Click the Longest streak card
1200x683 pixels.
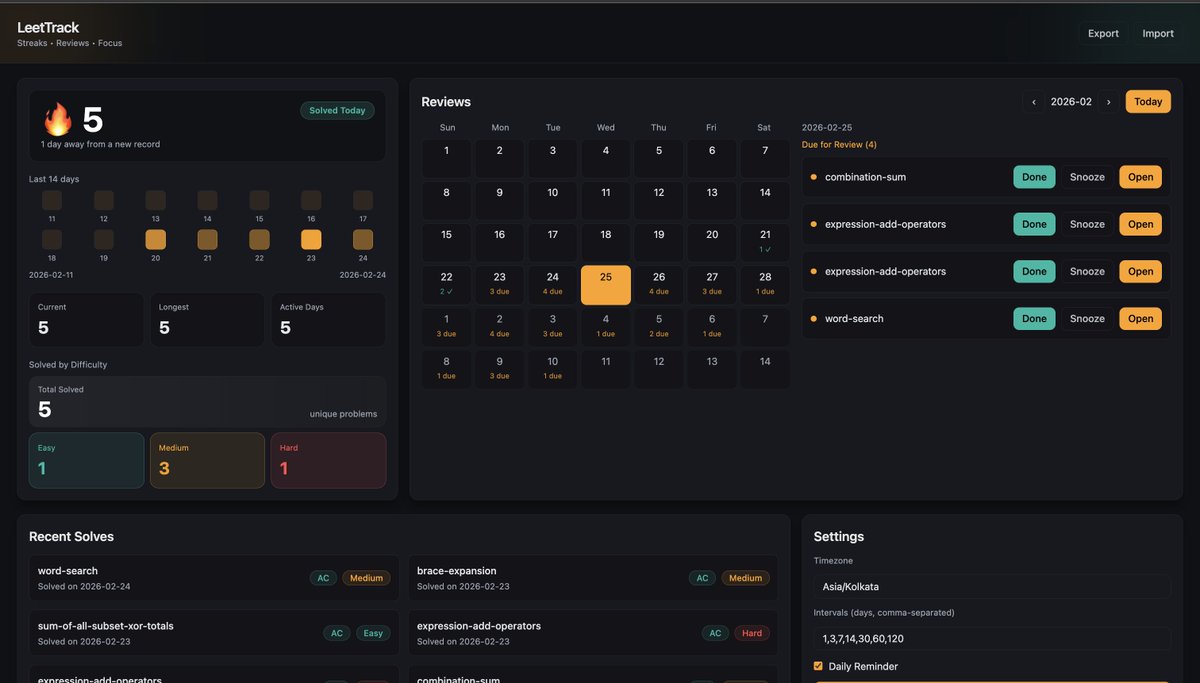pos(207,320)
